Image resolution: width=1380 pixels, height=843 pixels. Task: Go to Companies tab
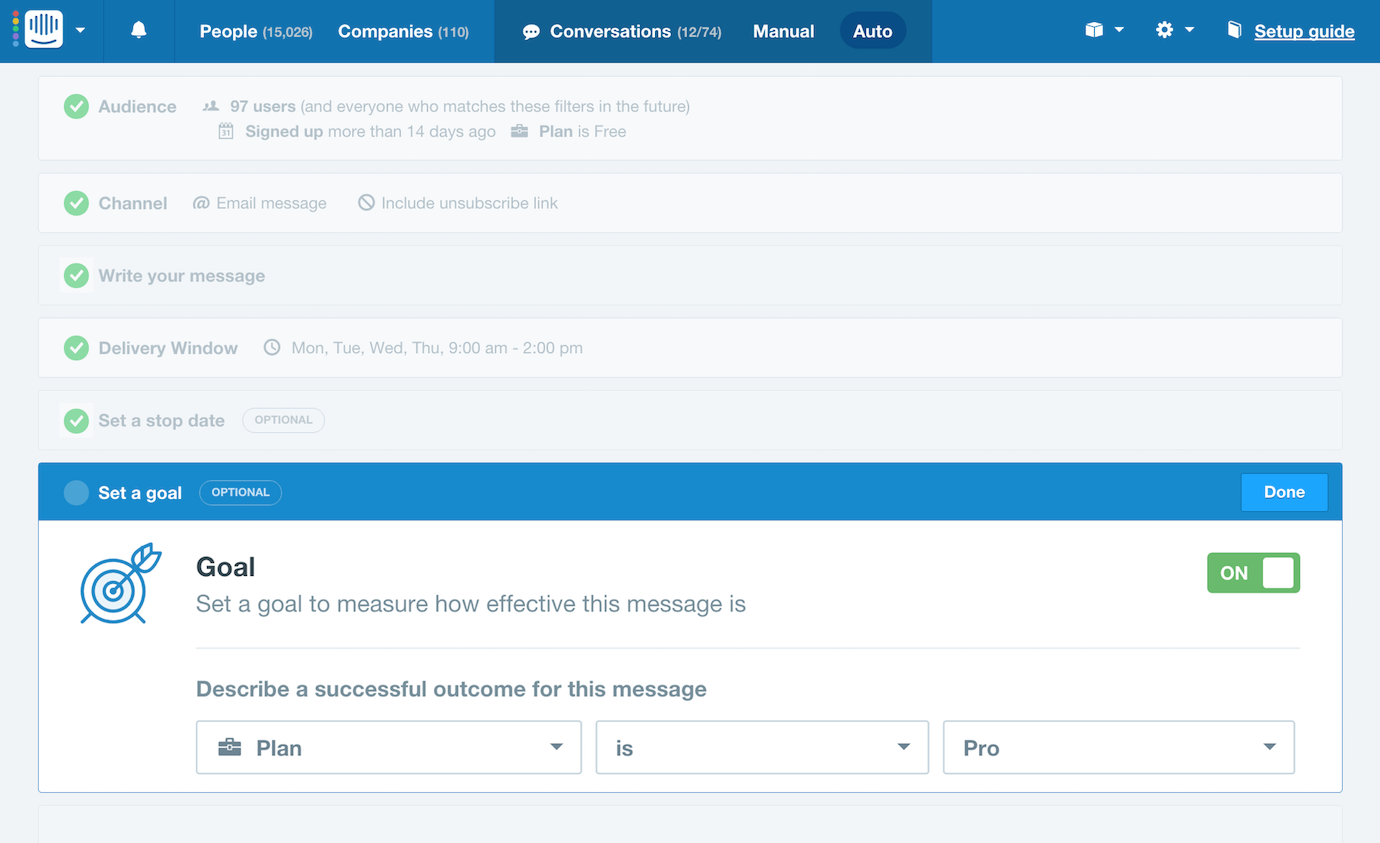[x=403, y=32]
